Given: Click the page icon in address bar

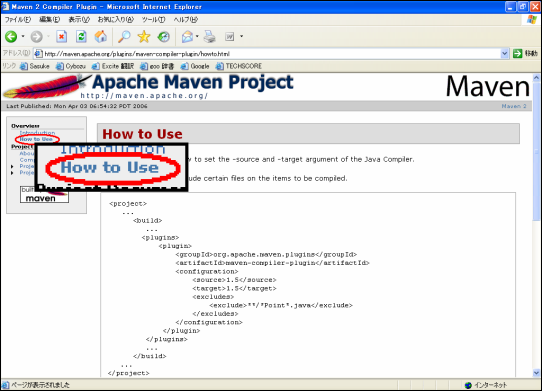Looking at the screenshot, I should point(39,54).
